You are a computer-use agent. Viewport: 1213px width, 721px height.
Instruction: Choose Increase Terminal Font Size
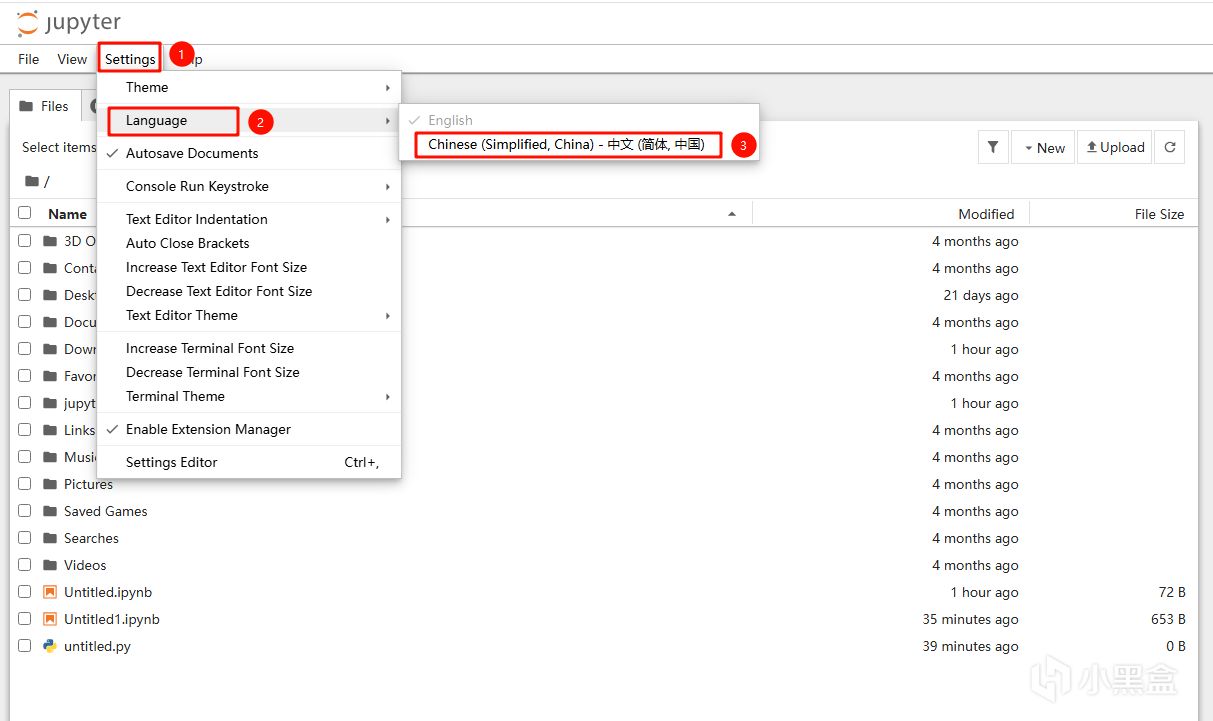pos(249,348)
